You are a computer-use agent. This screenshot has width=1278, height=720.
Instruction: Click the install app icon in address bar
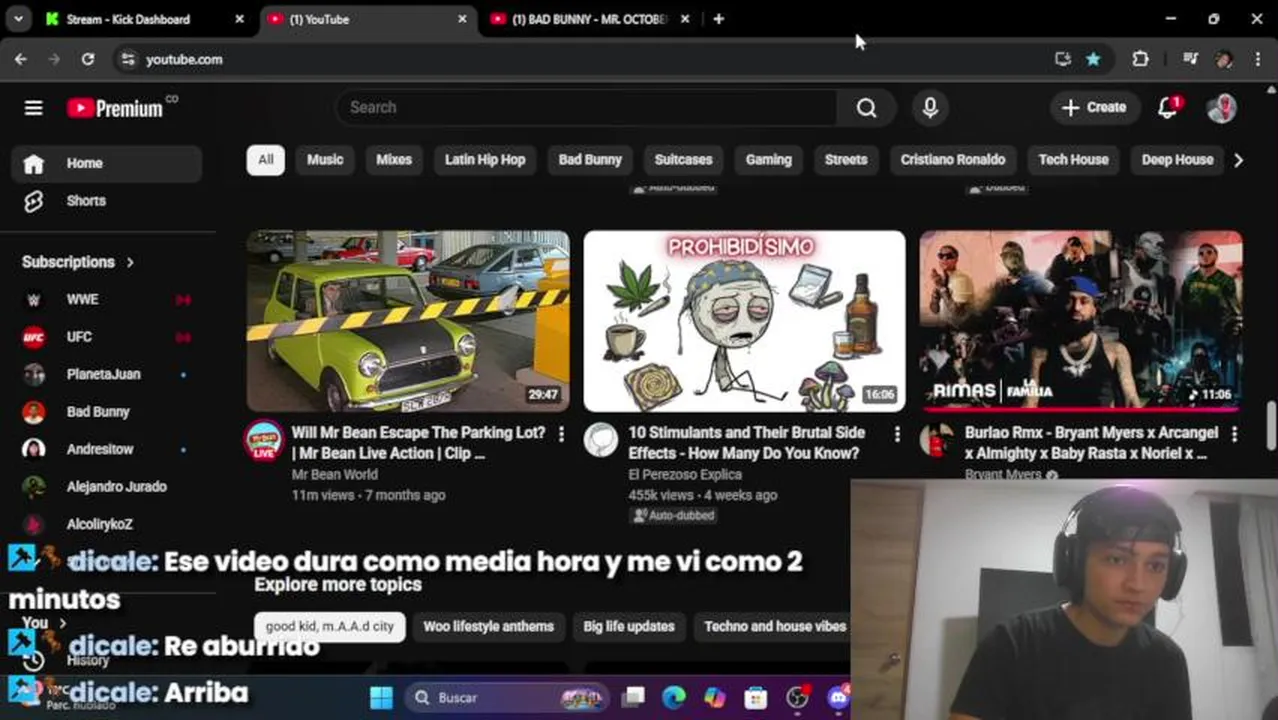[x=1062, y=60]
